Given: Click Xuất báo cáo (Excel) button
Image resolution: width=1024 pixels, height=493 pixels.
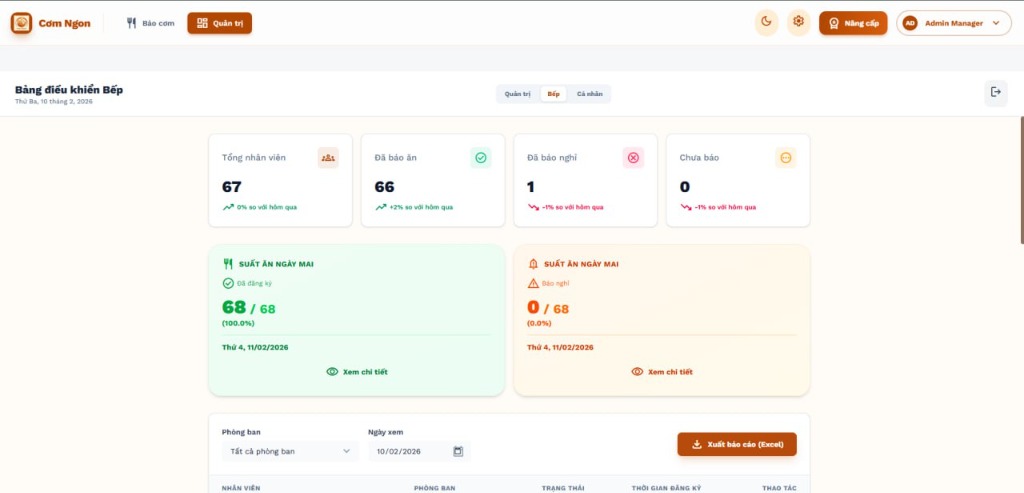Looking at the screenshot, I should (737, 444).
